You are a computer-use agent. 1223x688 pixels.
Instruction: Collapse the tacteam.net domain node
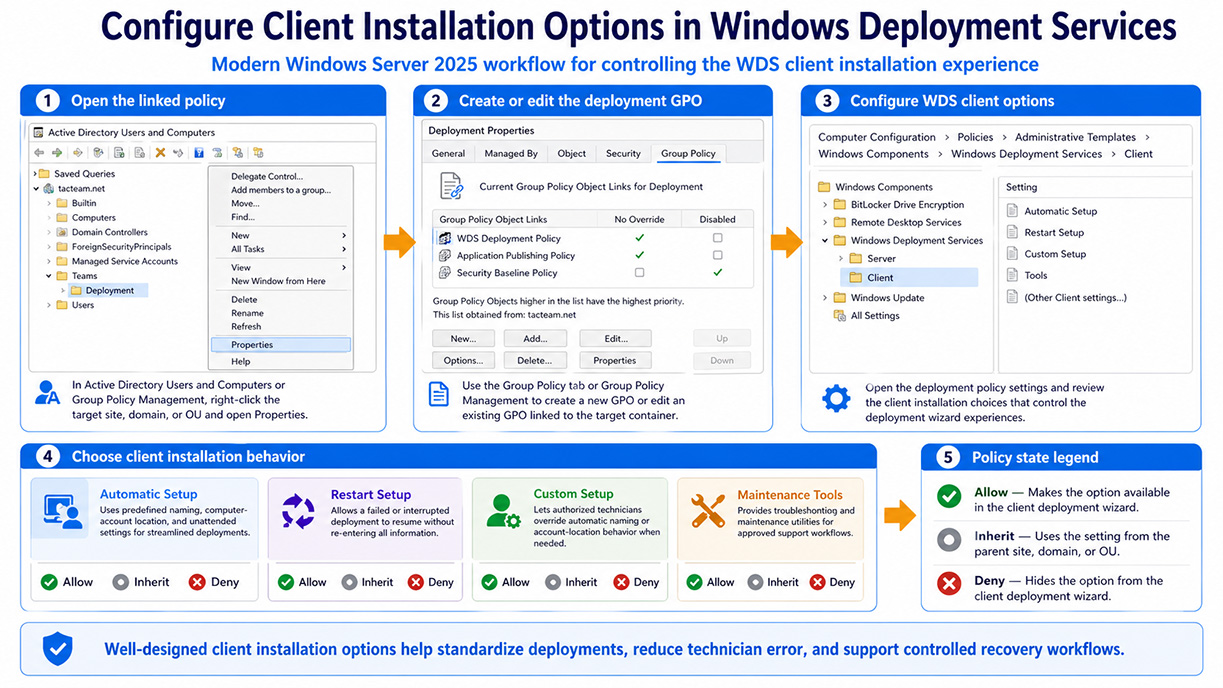[37, 188]
